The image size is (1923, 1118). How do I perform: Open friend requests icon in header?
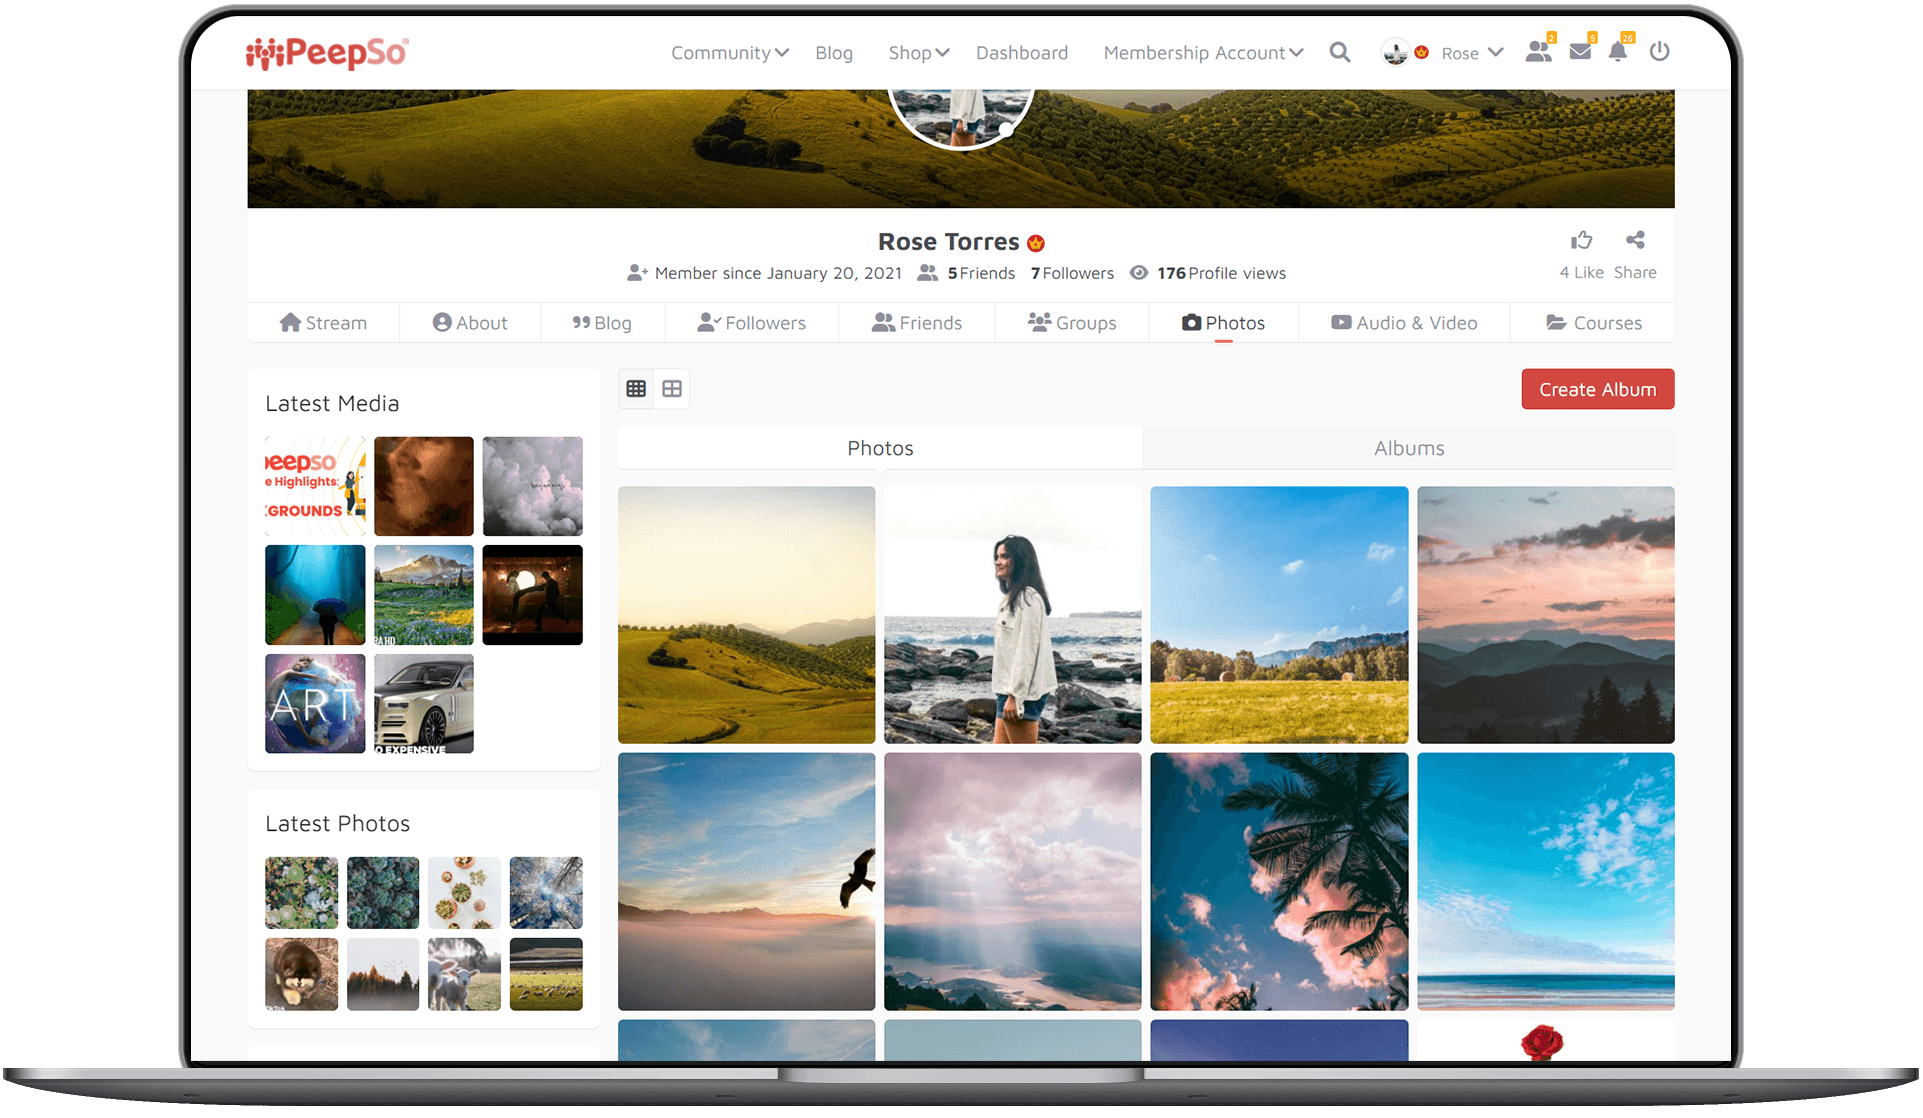pos(1539,52)
